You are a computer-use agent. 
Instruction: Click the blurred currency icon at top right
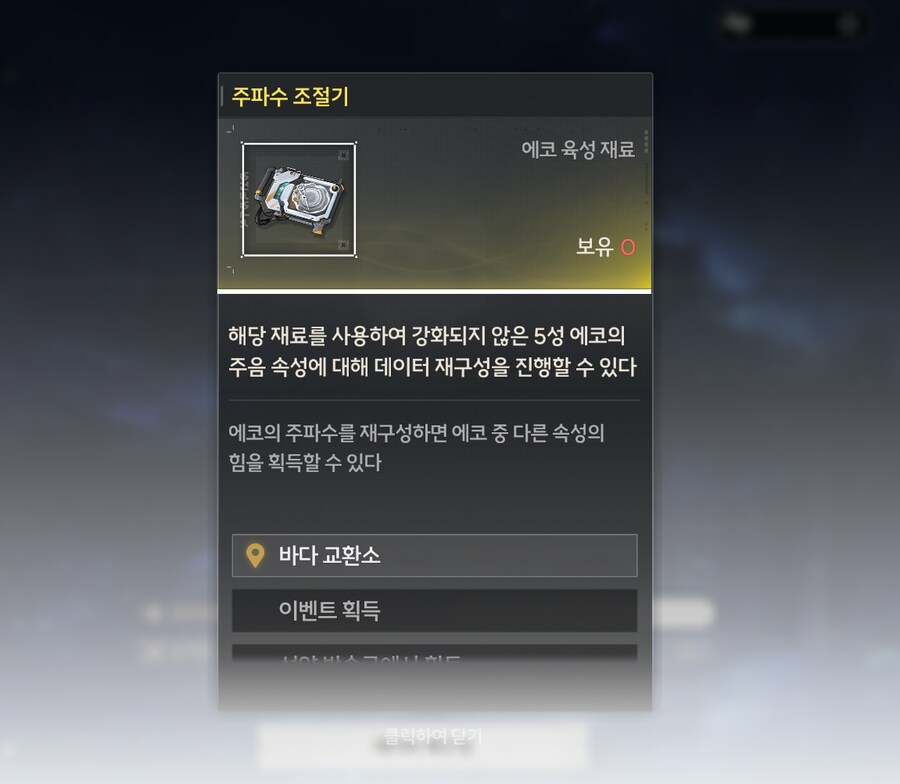[737, 24]
